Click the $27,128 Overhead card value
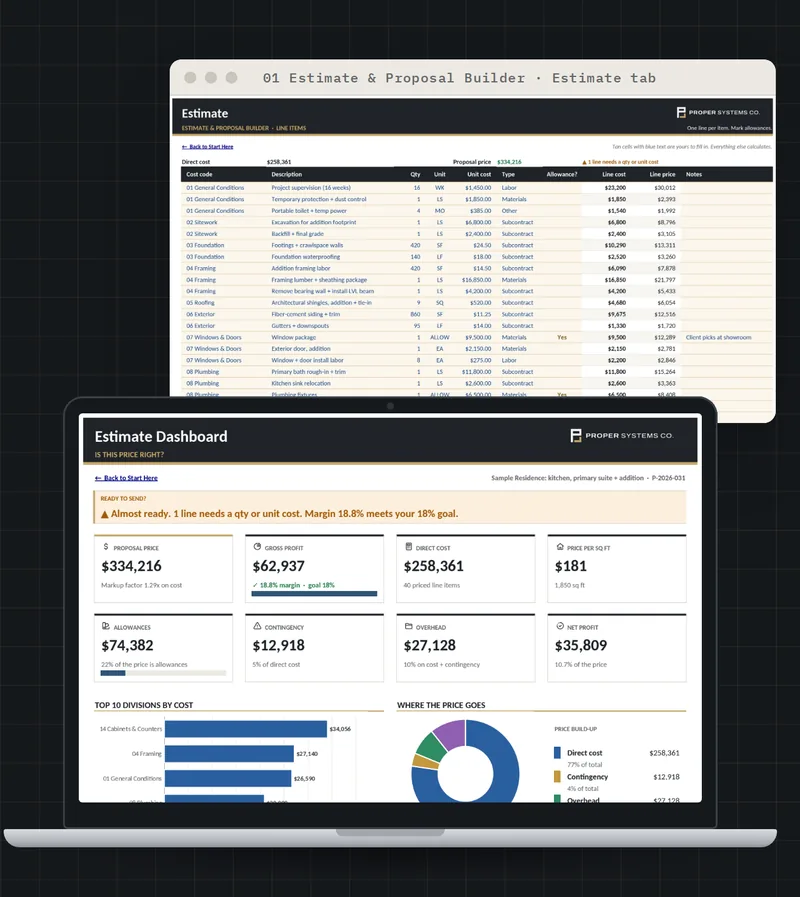Viewport: 800px width, 897px height. pos(430,645)
